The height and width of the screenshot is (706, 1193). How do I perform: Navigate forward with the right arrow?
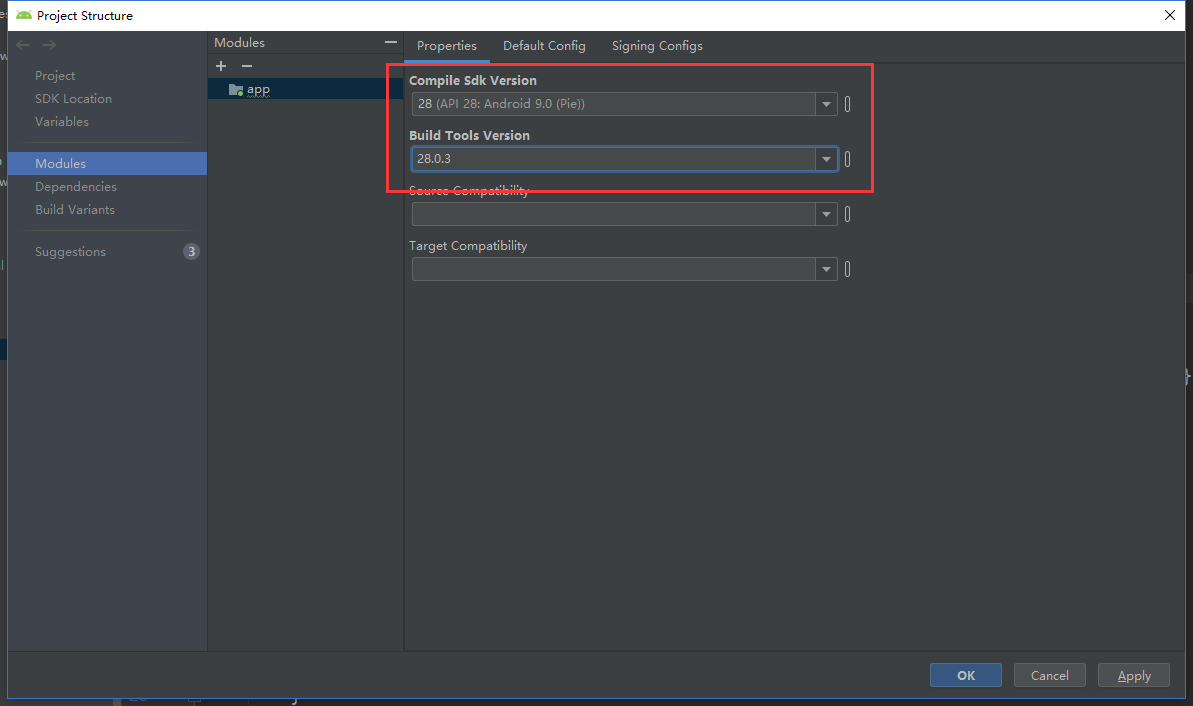point(49,45)
